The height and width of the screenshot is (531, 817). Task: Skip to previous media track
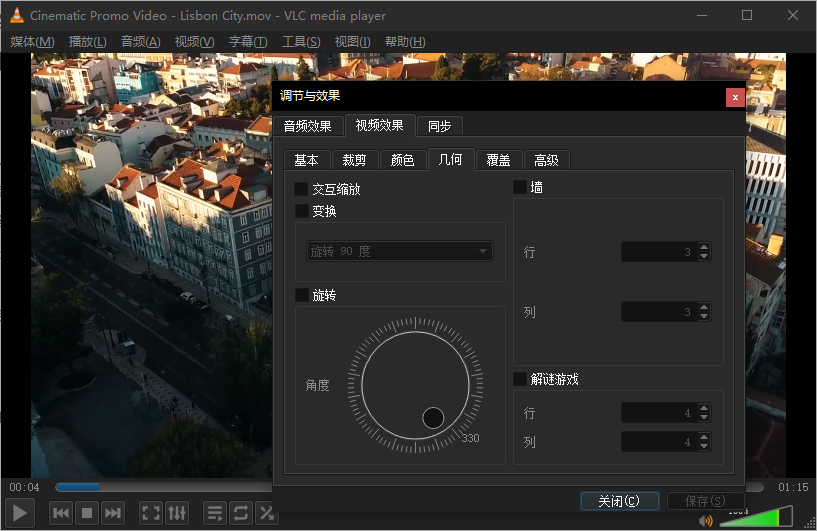pos(61,513)
